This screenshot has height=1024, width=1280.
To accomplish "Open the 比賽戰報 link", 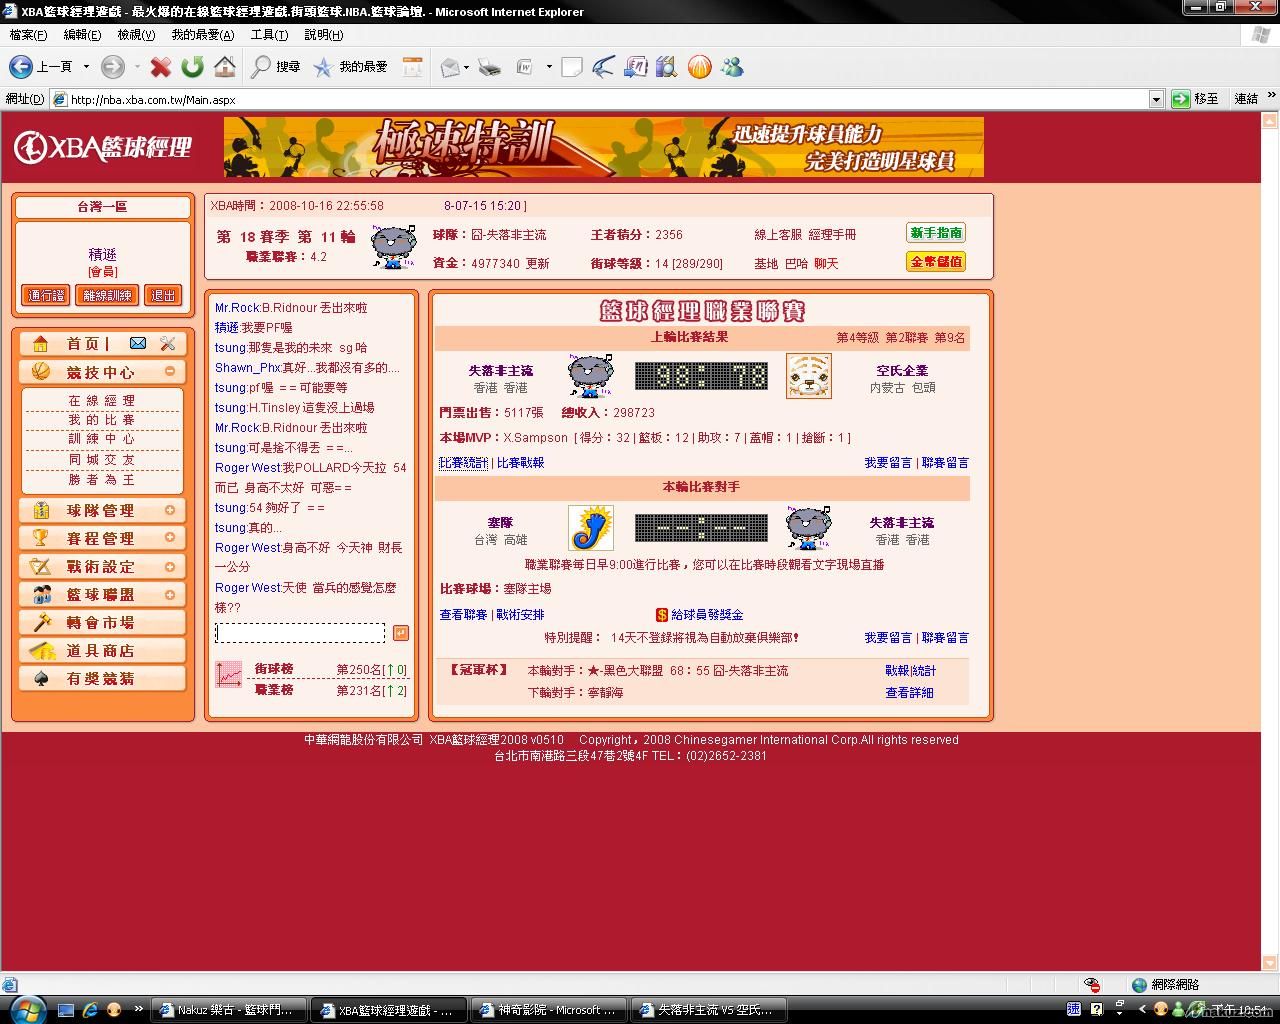I will (520, 463).
